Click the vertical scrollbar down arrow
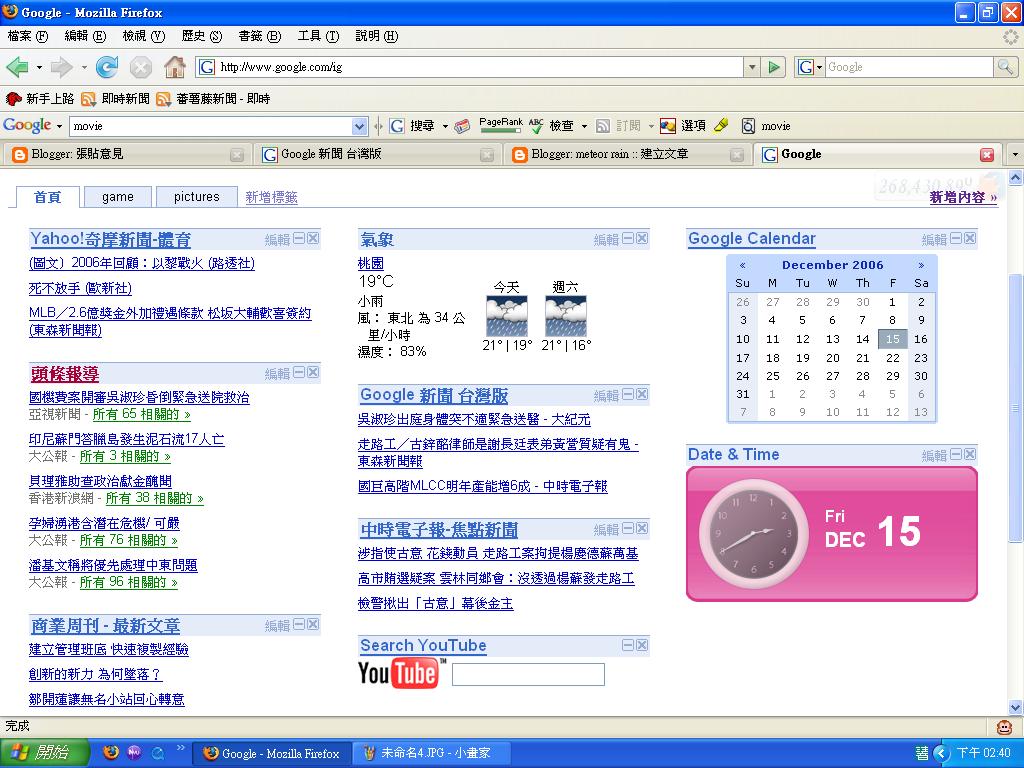Screen dimensions: 1024x768 [1016, 707]
